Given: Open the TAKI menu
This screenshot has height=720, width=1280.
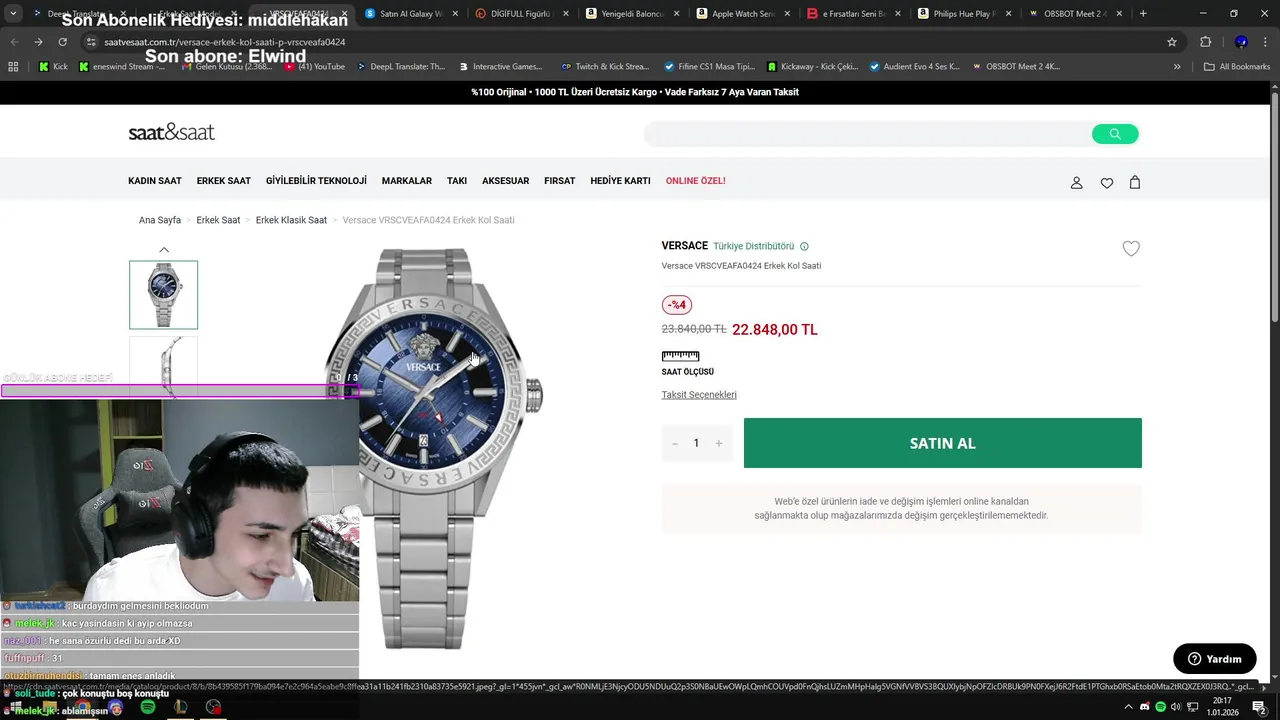Looking at the screenshot, I should (457, 181).
